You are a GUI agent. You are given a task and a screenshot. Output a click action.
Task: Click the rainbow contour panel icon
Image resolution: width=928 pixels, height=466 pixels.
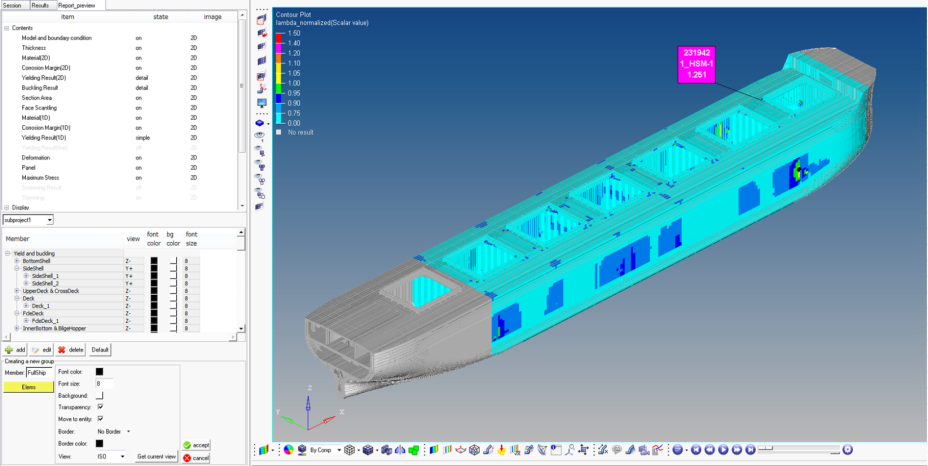point(434,450)
